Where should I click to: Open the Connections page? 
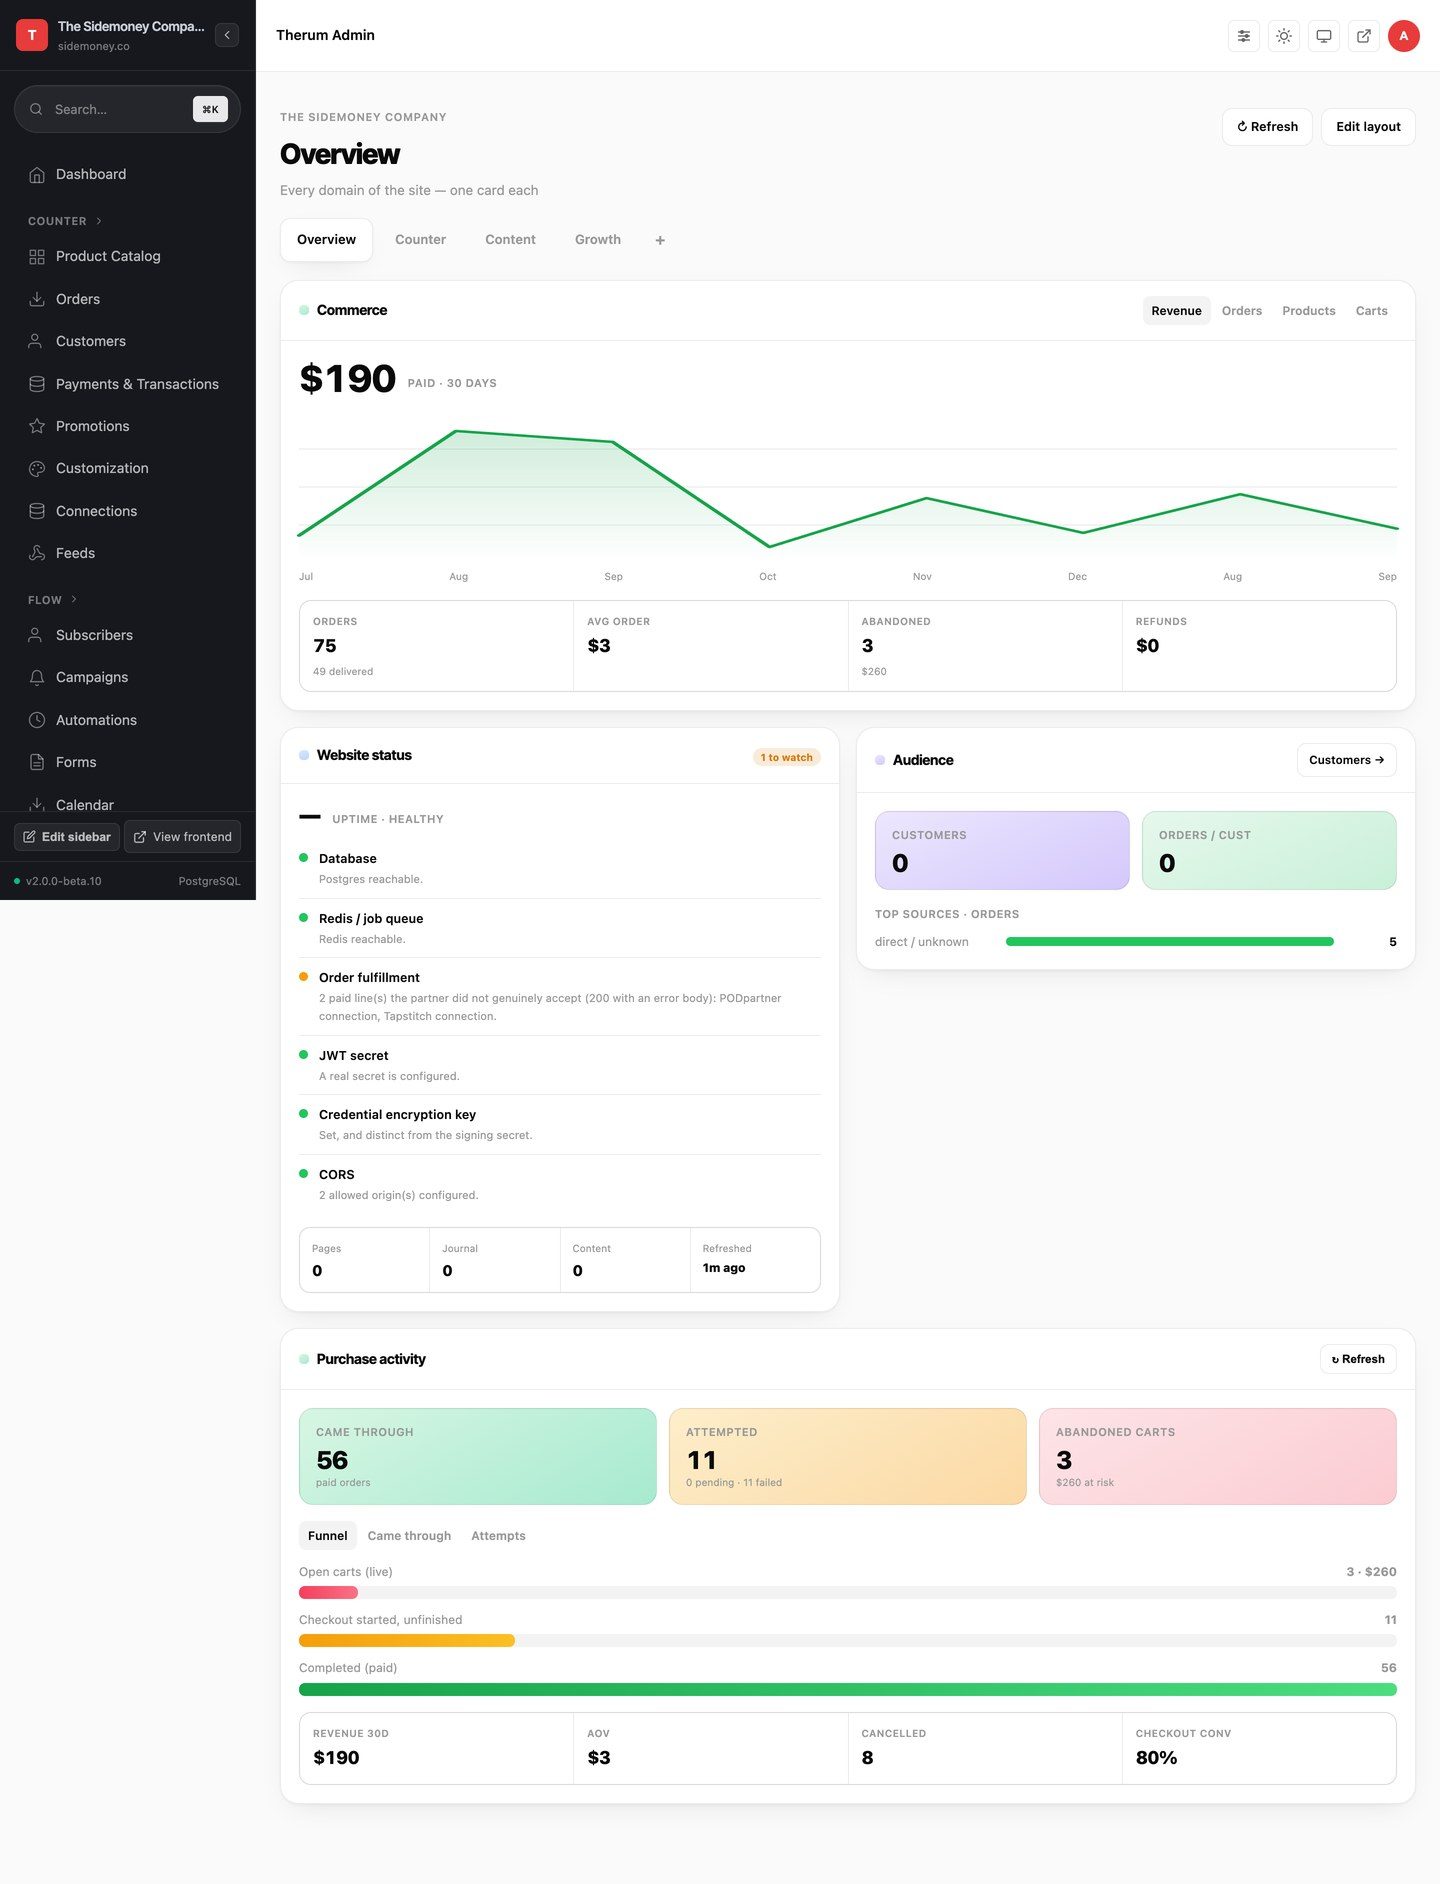coord(128,511)
